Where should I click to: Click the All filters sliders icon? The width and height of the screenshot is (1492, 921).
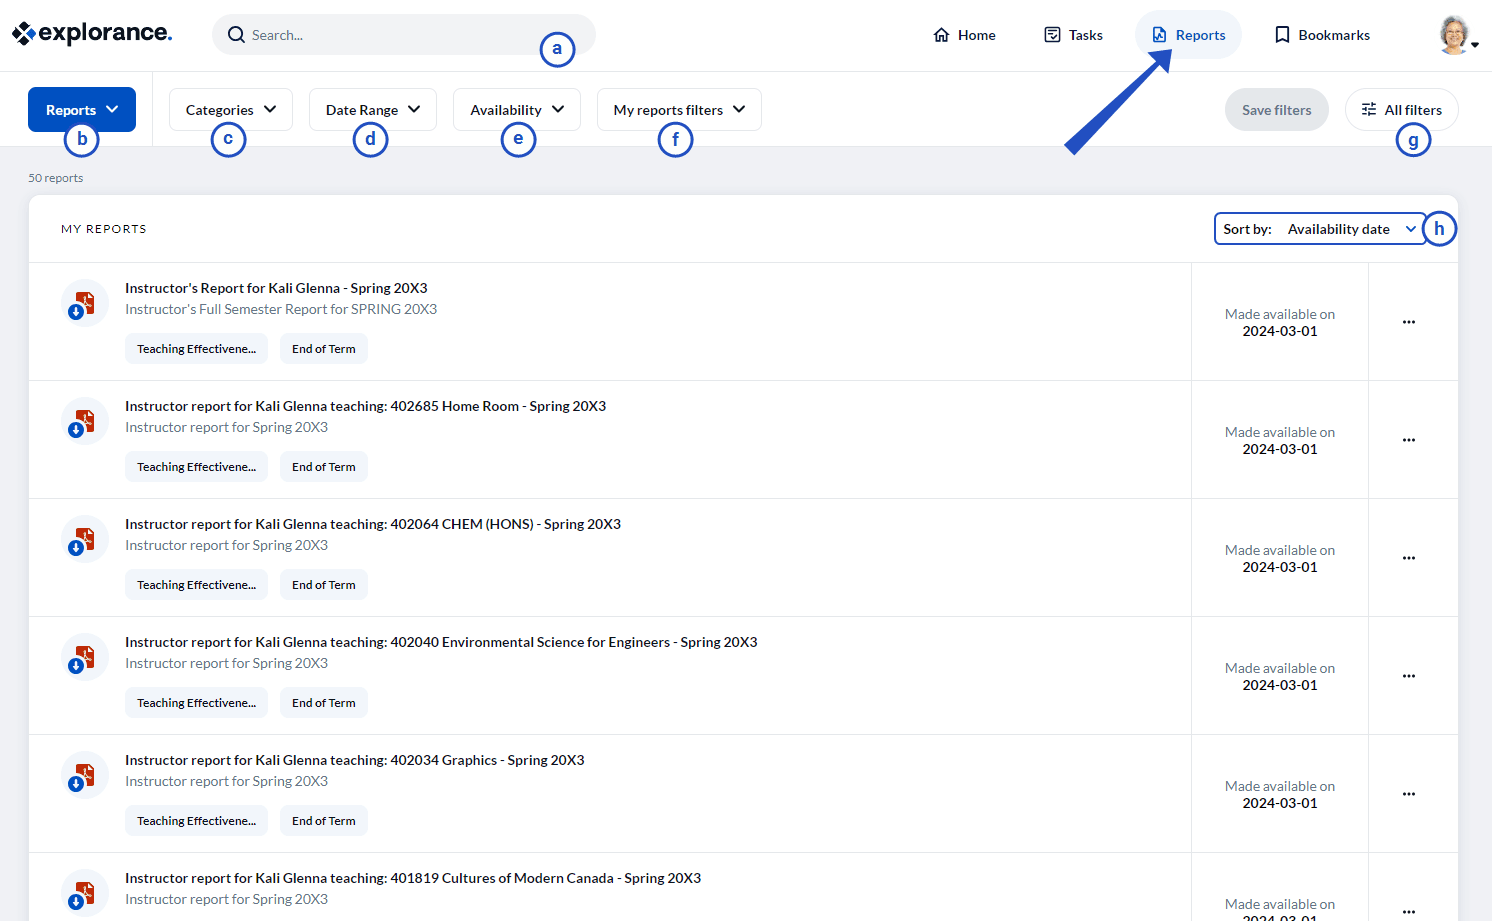pyautogui.click(x=1369, y=110)
